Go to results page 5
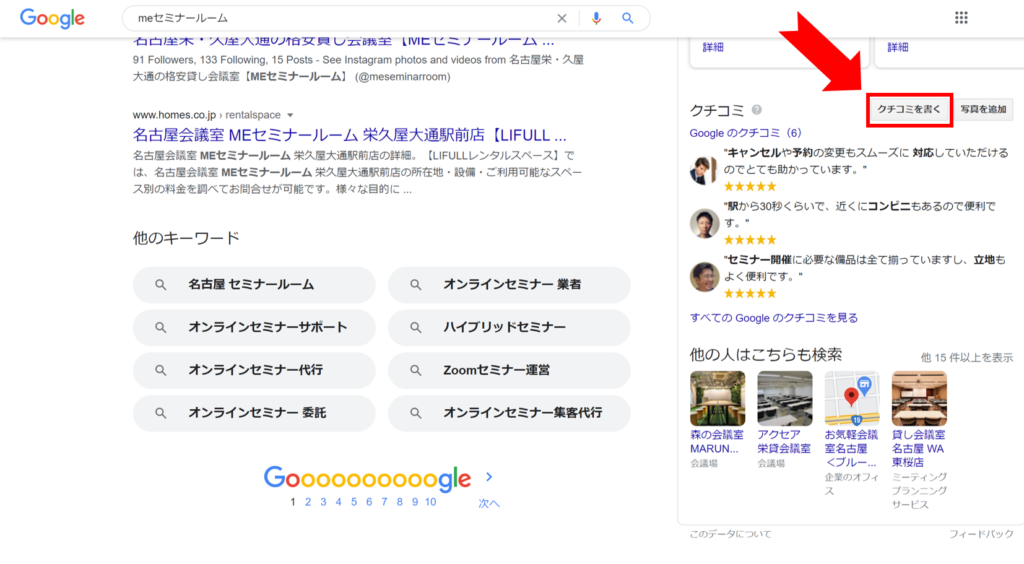Viewport: 1024px width, 564px height. pyautogui.click(x=354, y=502)
